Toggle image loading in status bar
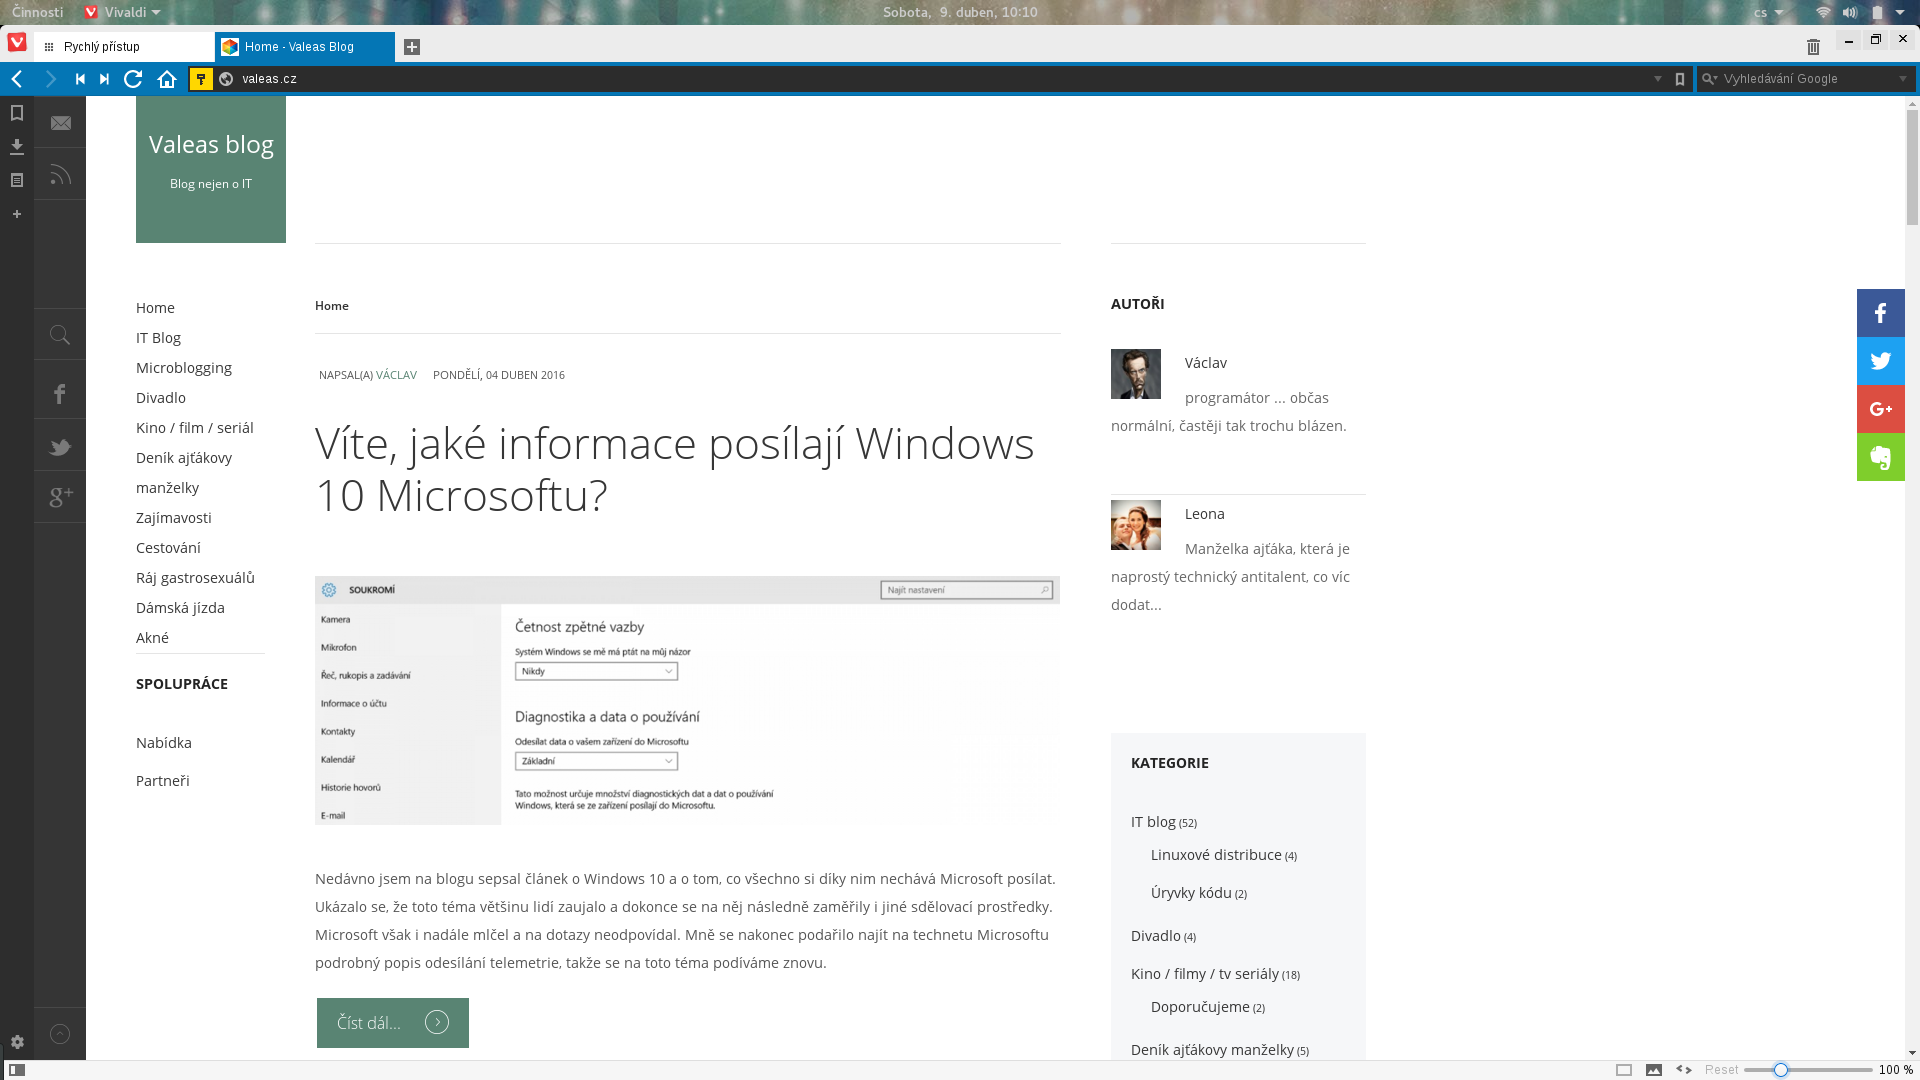The width and height of the screenshot is (1920, 1080). pyautogui.click(x=1654, y=1070)
